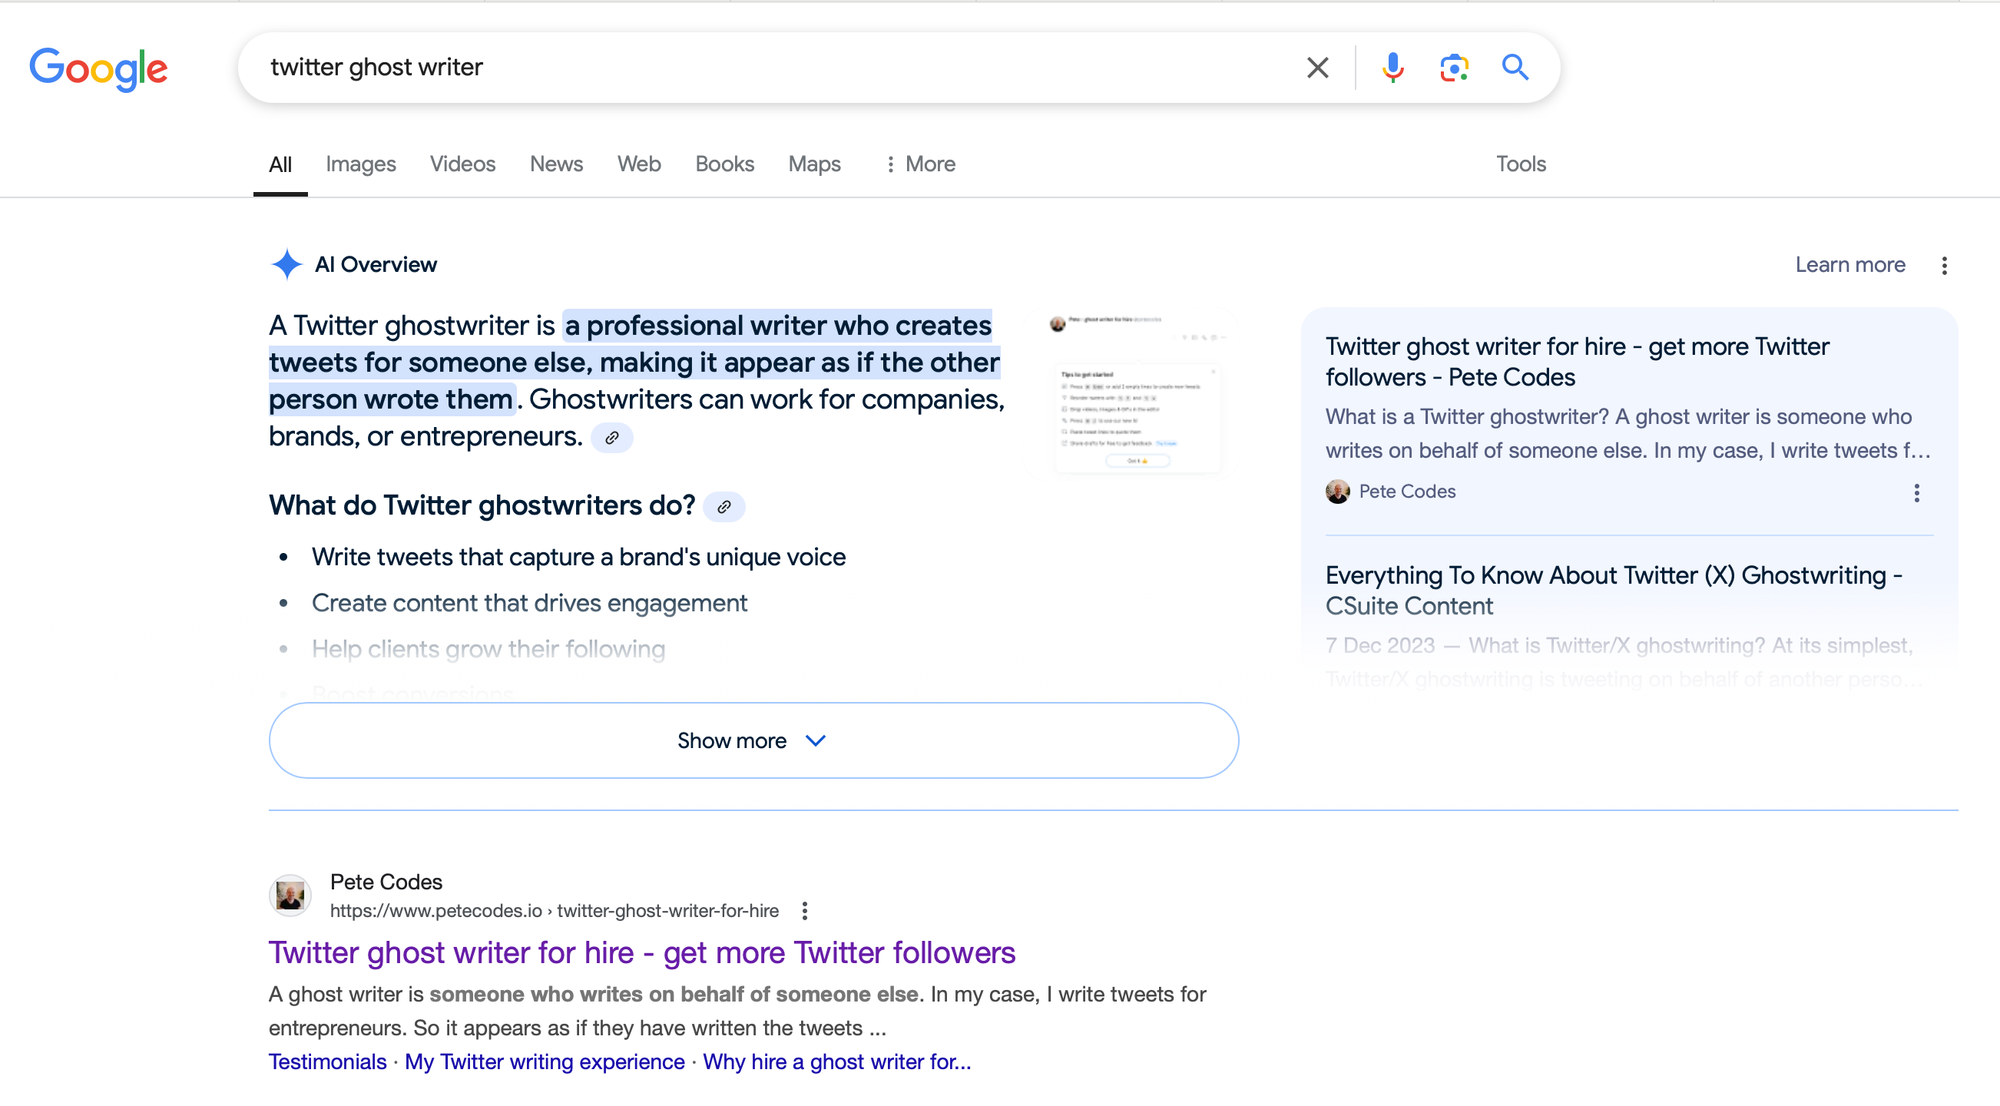This screenshot has height=1106, width=2000.
Task: Click the AI Overview sparkle icon
Action: click(286, 263)
